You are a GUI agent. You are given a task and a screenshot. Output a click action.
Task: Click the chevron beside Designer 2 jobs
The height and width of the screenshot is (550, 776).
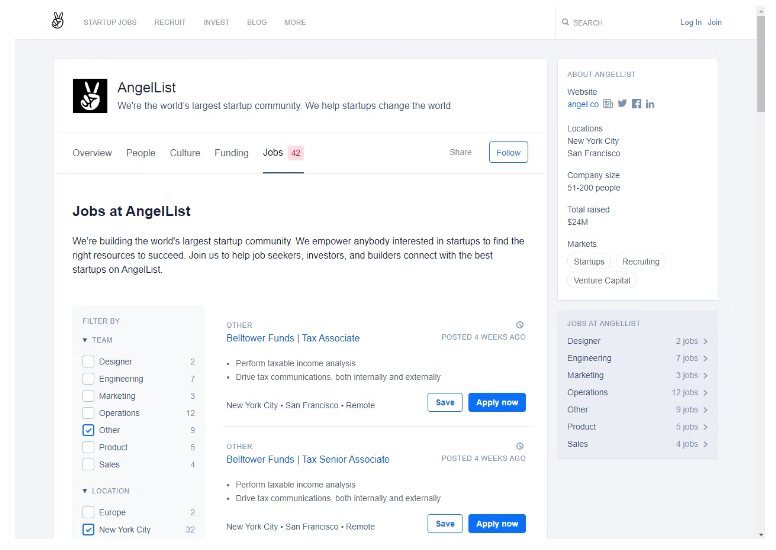[705, 341]
